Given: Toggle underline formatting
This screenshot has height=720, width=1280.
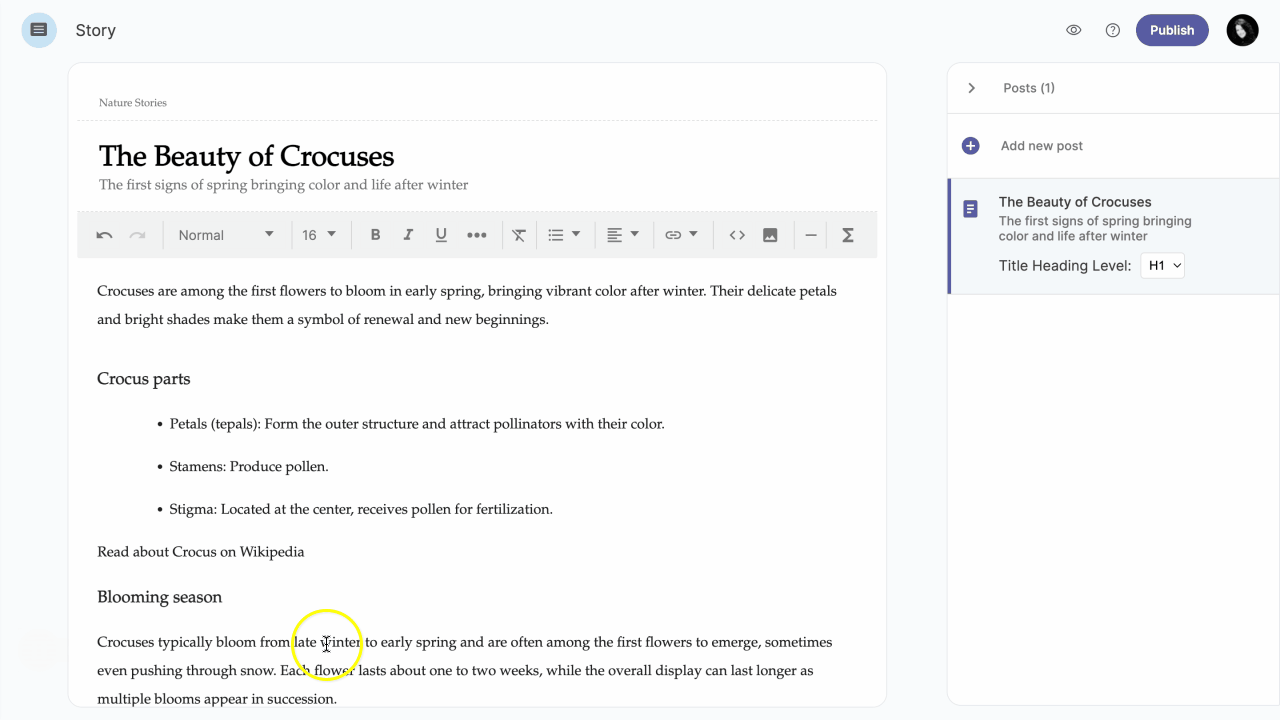Looking at the screenshot, I should 441,235.
